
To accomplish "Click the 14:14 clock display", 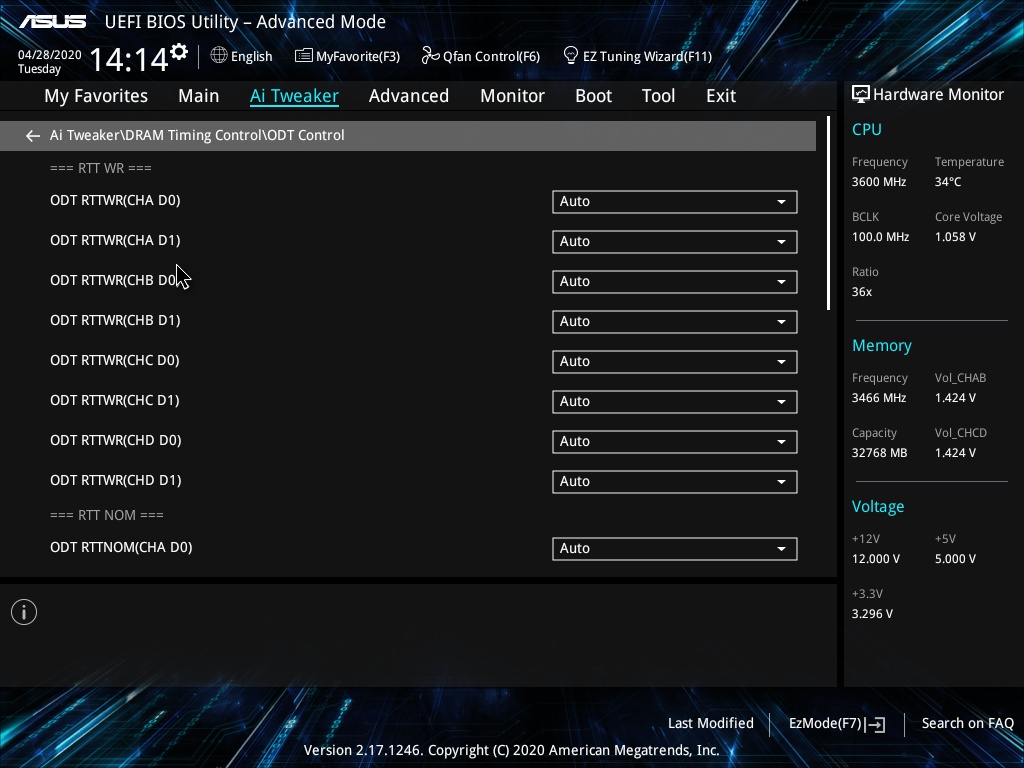I will click(129, 59).
